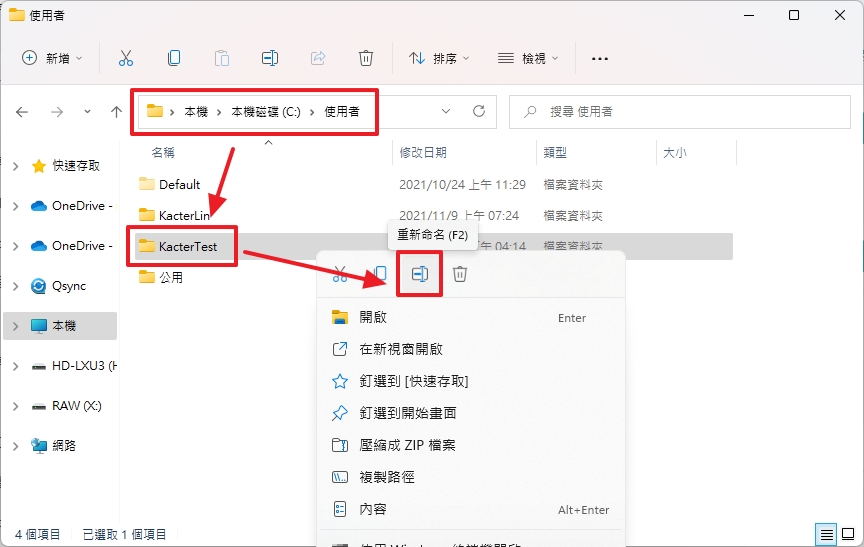Select the Default folder in the file list
This screenshot has height=547, width=864.
(179, 184)
